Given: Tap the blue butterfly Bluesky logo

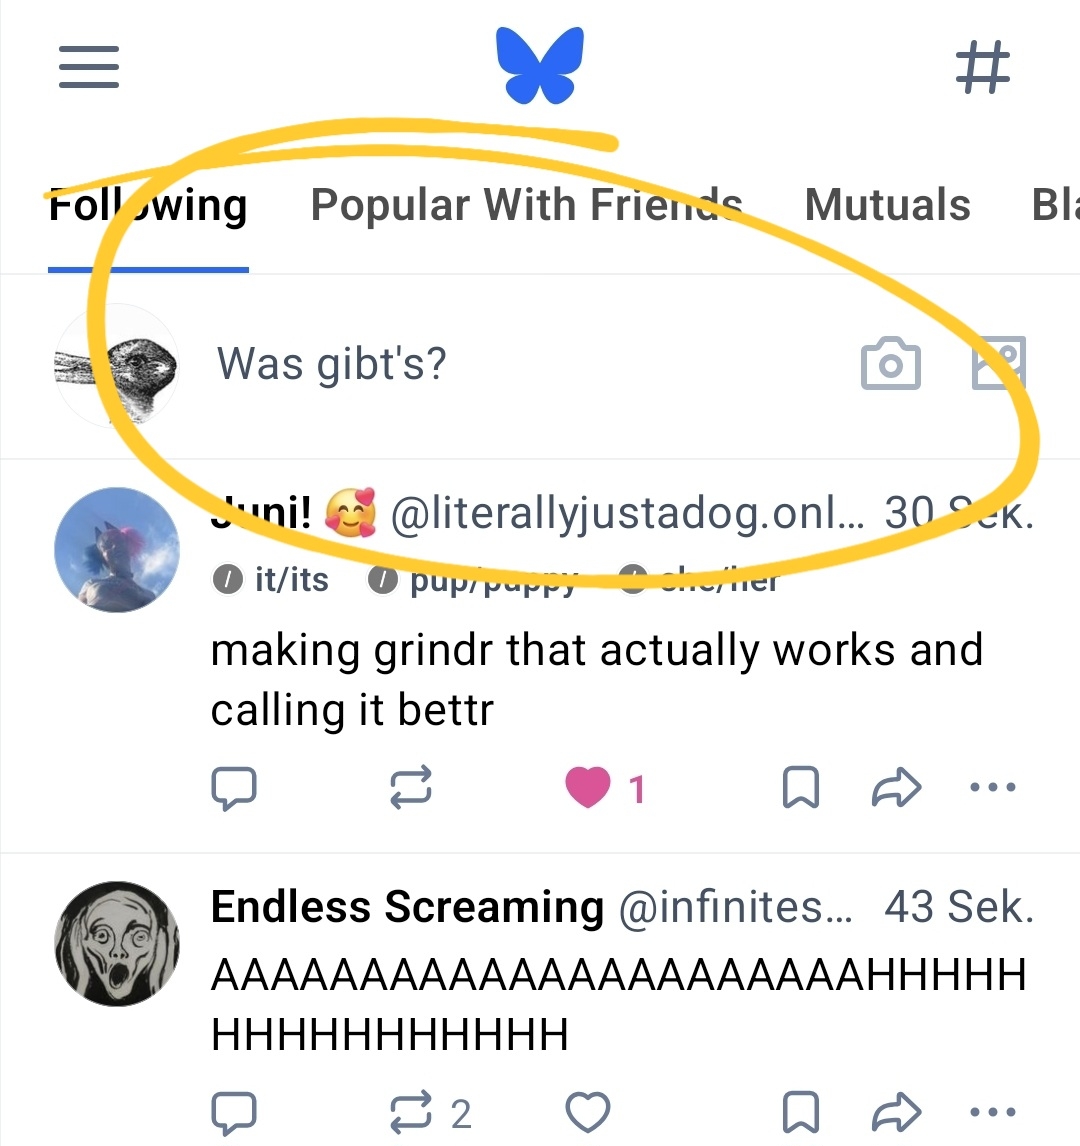Looking at the screenshot, I should (540, 65).
